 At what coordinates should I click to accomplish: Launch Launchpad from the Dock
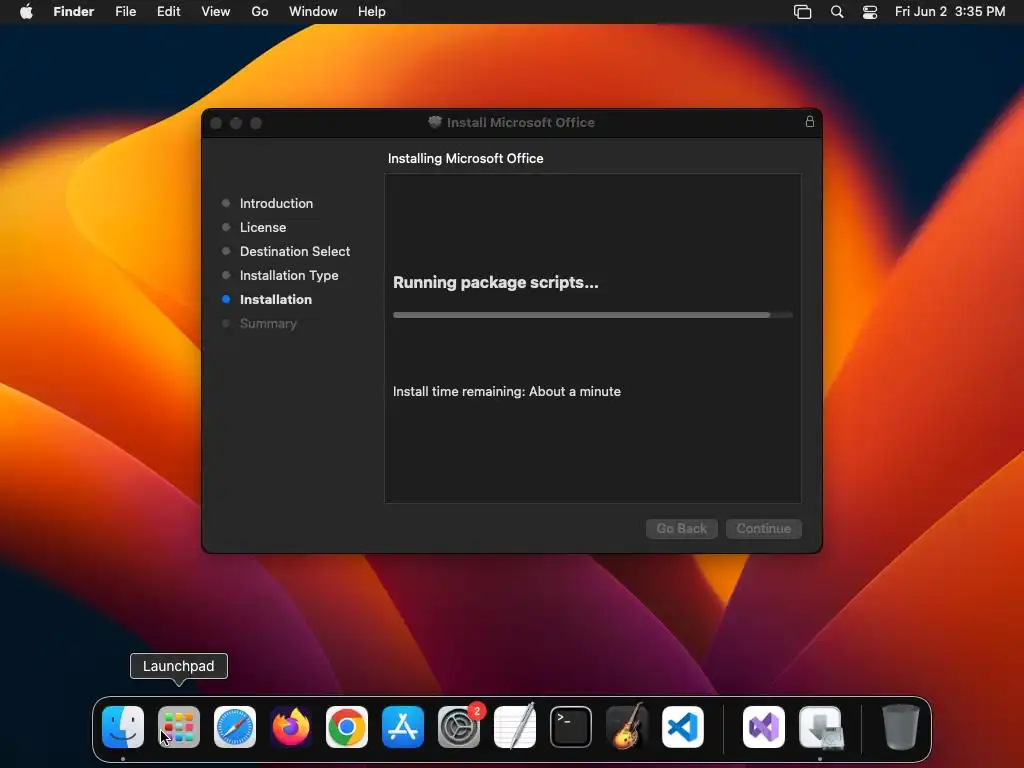pos(179,726)
